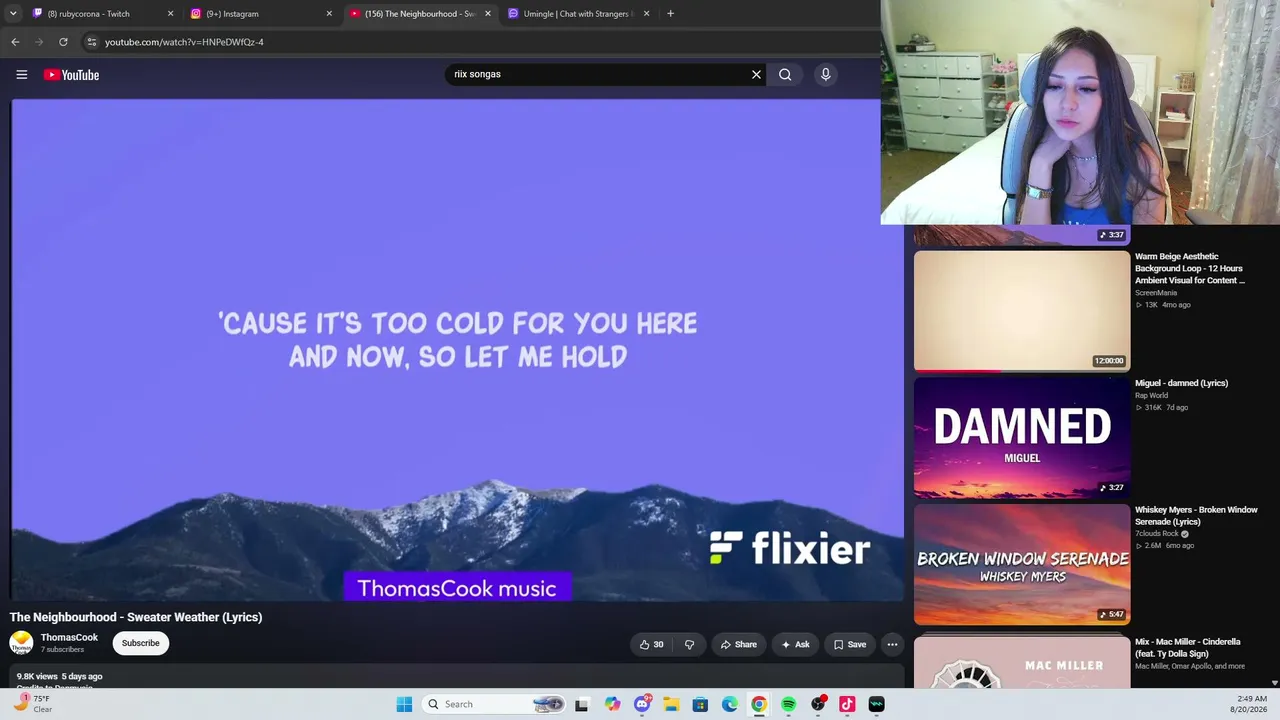The width and height of the screenshot is (1280, 720).
Task: Open the Warm Beige Aesthetic video thumbnail
Action: (1022, 311)
